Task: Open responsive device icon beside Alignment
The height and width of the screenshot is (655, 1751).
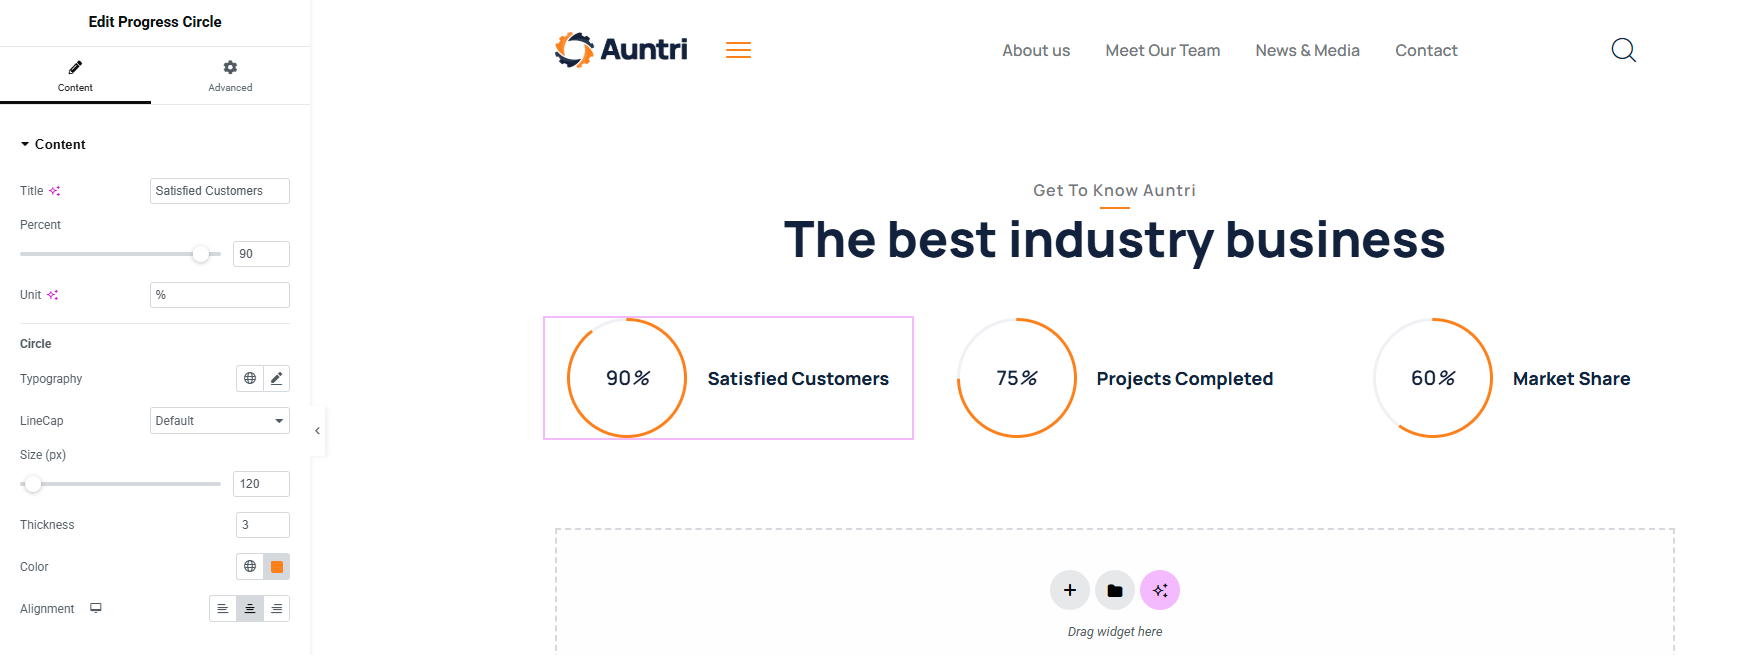Action: pyautogui.click(x=96, y=608)
